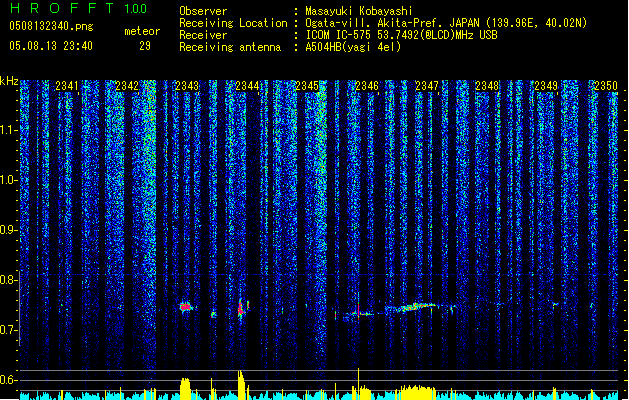The width and height of the screenshot is (629, 400).
Task: Click the 2347 time marker
Action: coord(427,85)
